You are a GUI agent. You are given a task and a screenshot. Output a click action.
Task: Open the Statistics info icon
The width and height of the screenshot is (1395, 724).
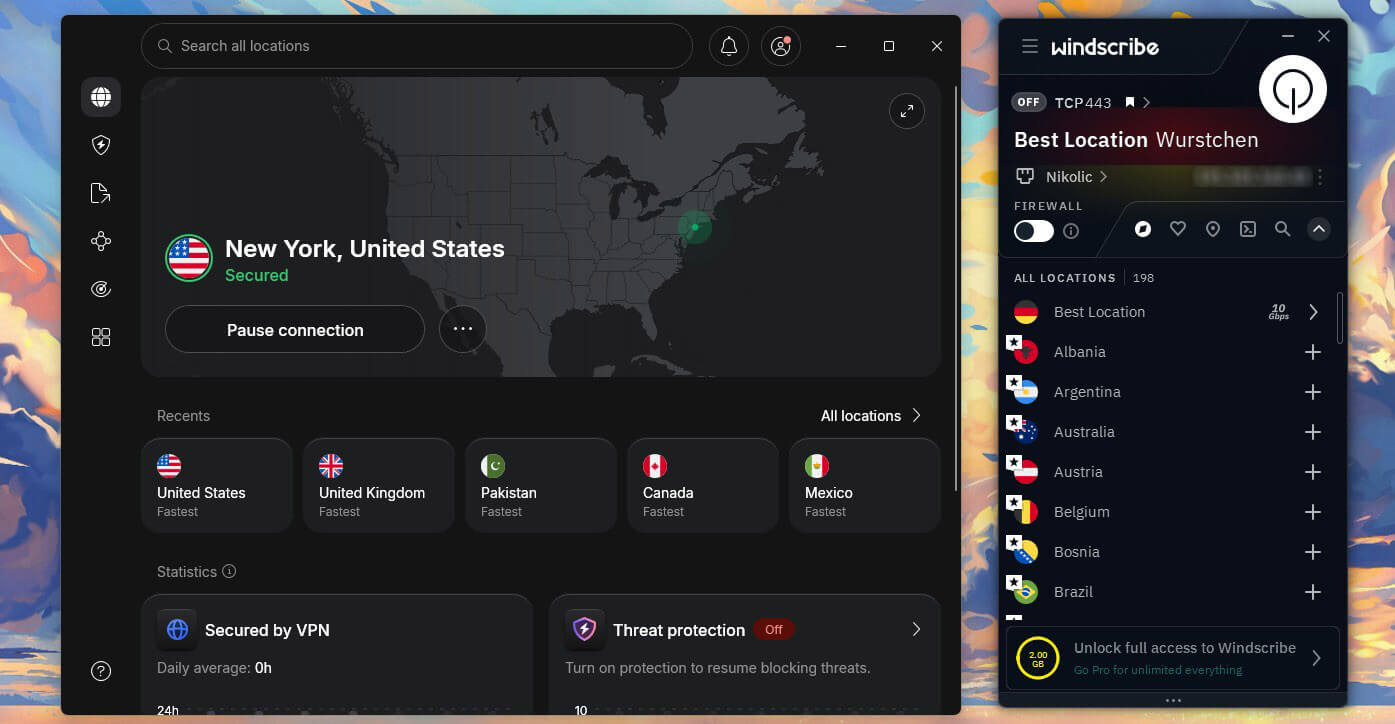click(x=229, y=572)
